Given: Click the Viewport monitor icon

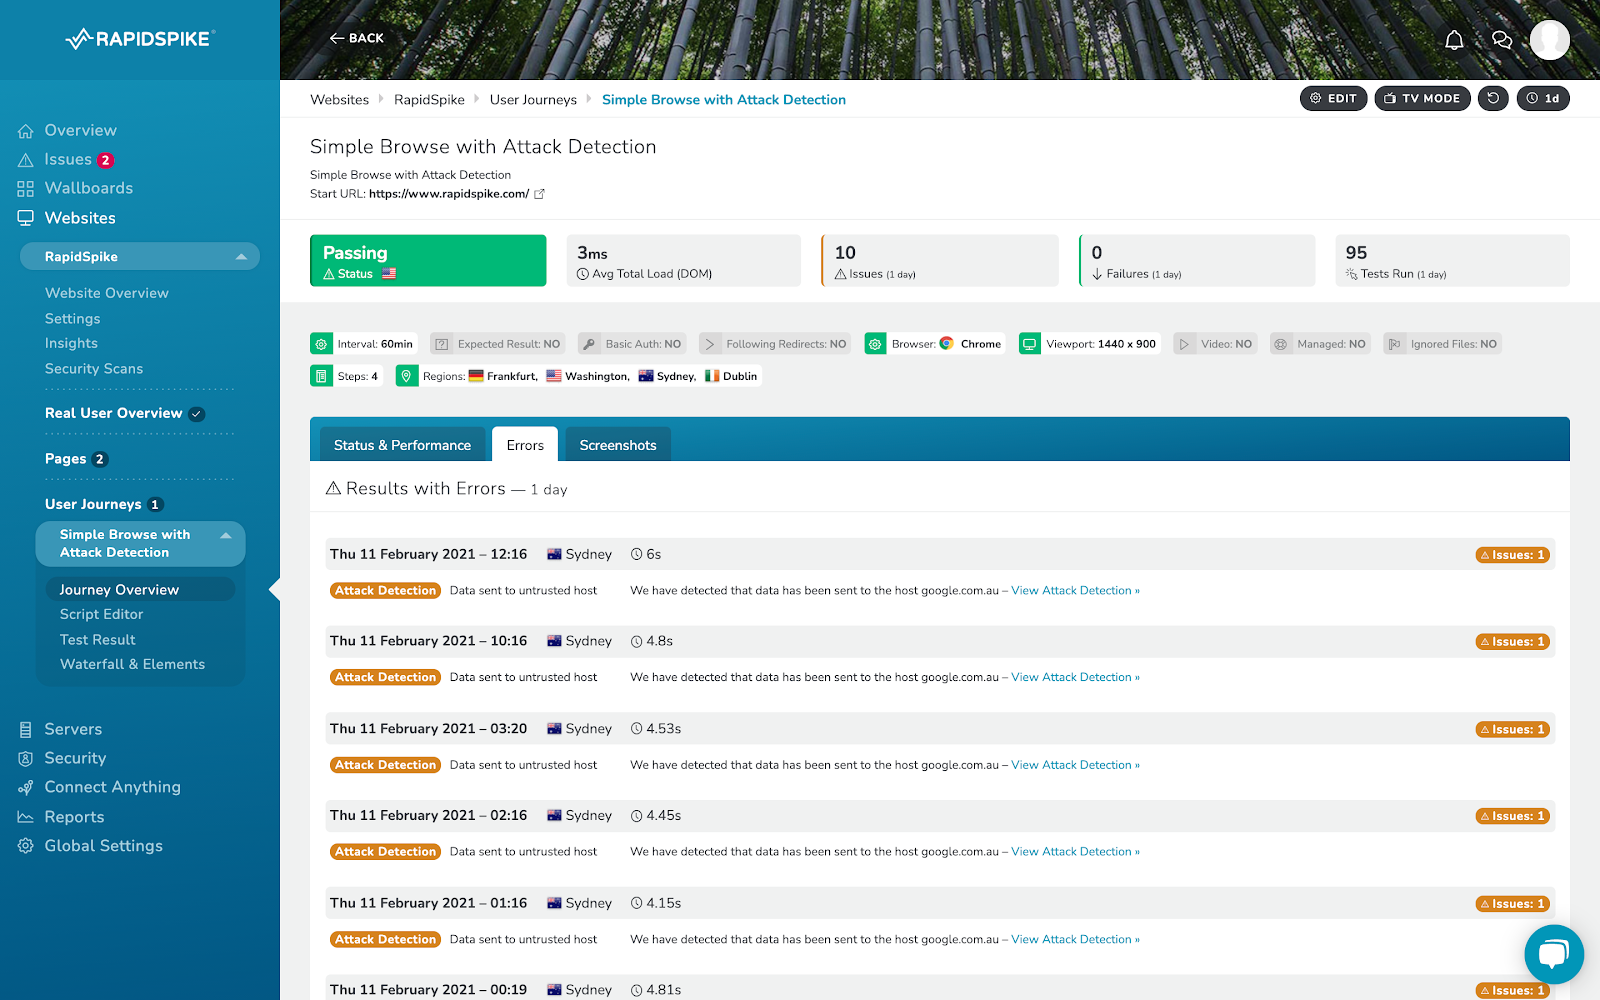Looking at the screenshot, I should pyautogui.click(x=1030, y=344).
